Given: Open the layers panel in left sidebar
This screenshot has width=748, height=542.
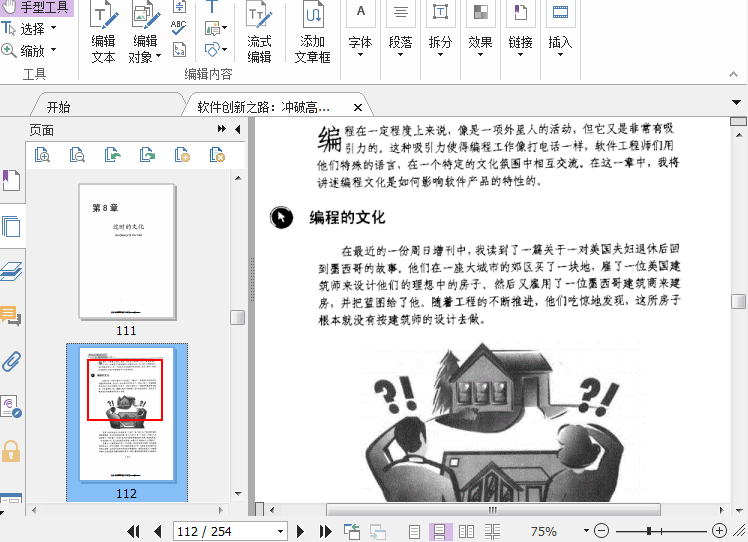Looking at the screenshot, I should pos(11,272).
